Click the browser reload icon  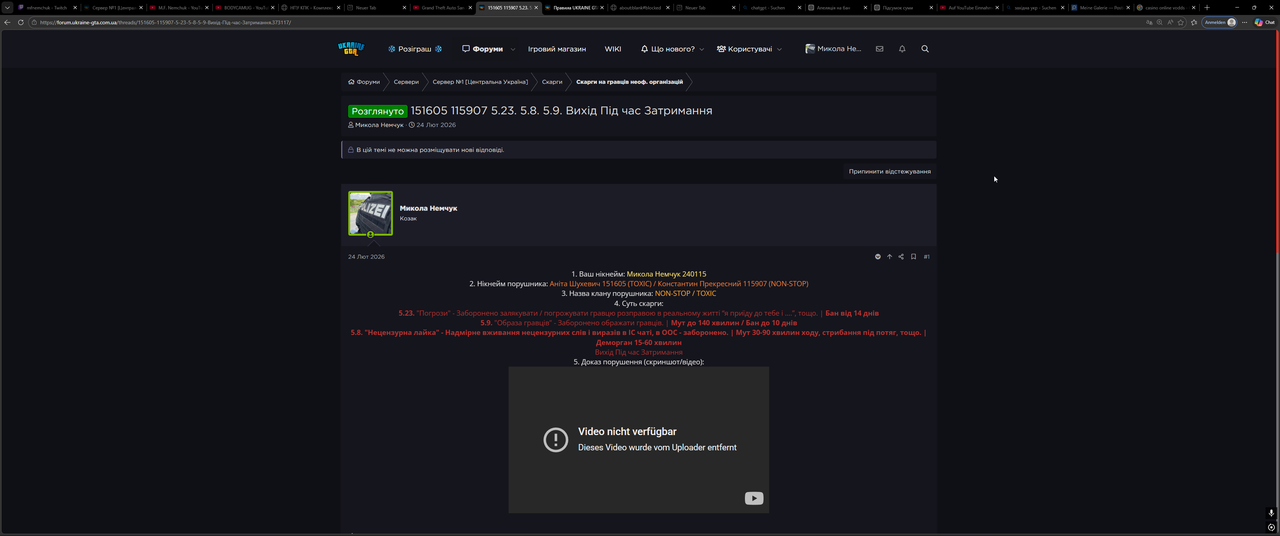pos(21,22)
